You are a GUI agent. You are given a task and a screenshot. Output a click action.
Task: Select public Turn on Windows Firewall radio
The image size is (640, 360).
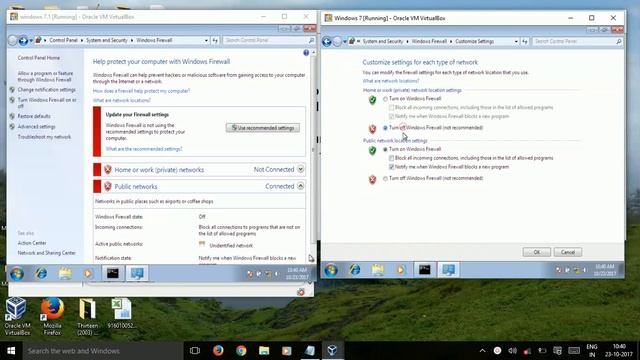[x=385, y=149]
